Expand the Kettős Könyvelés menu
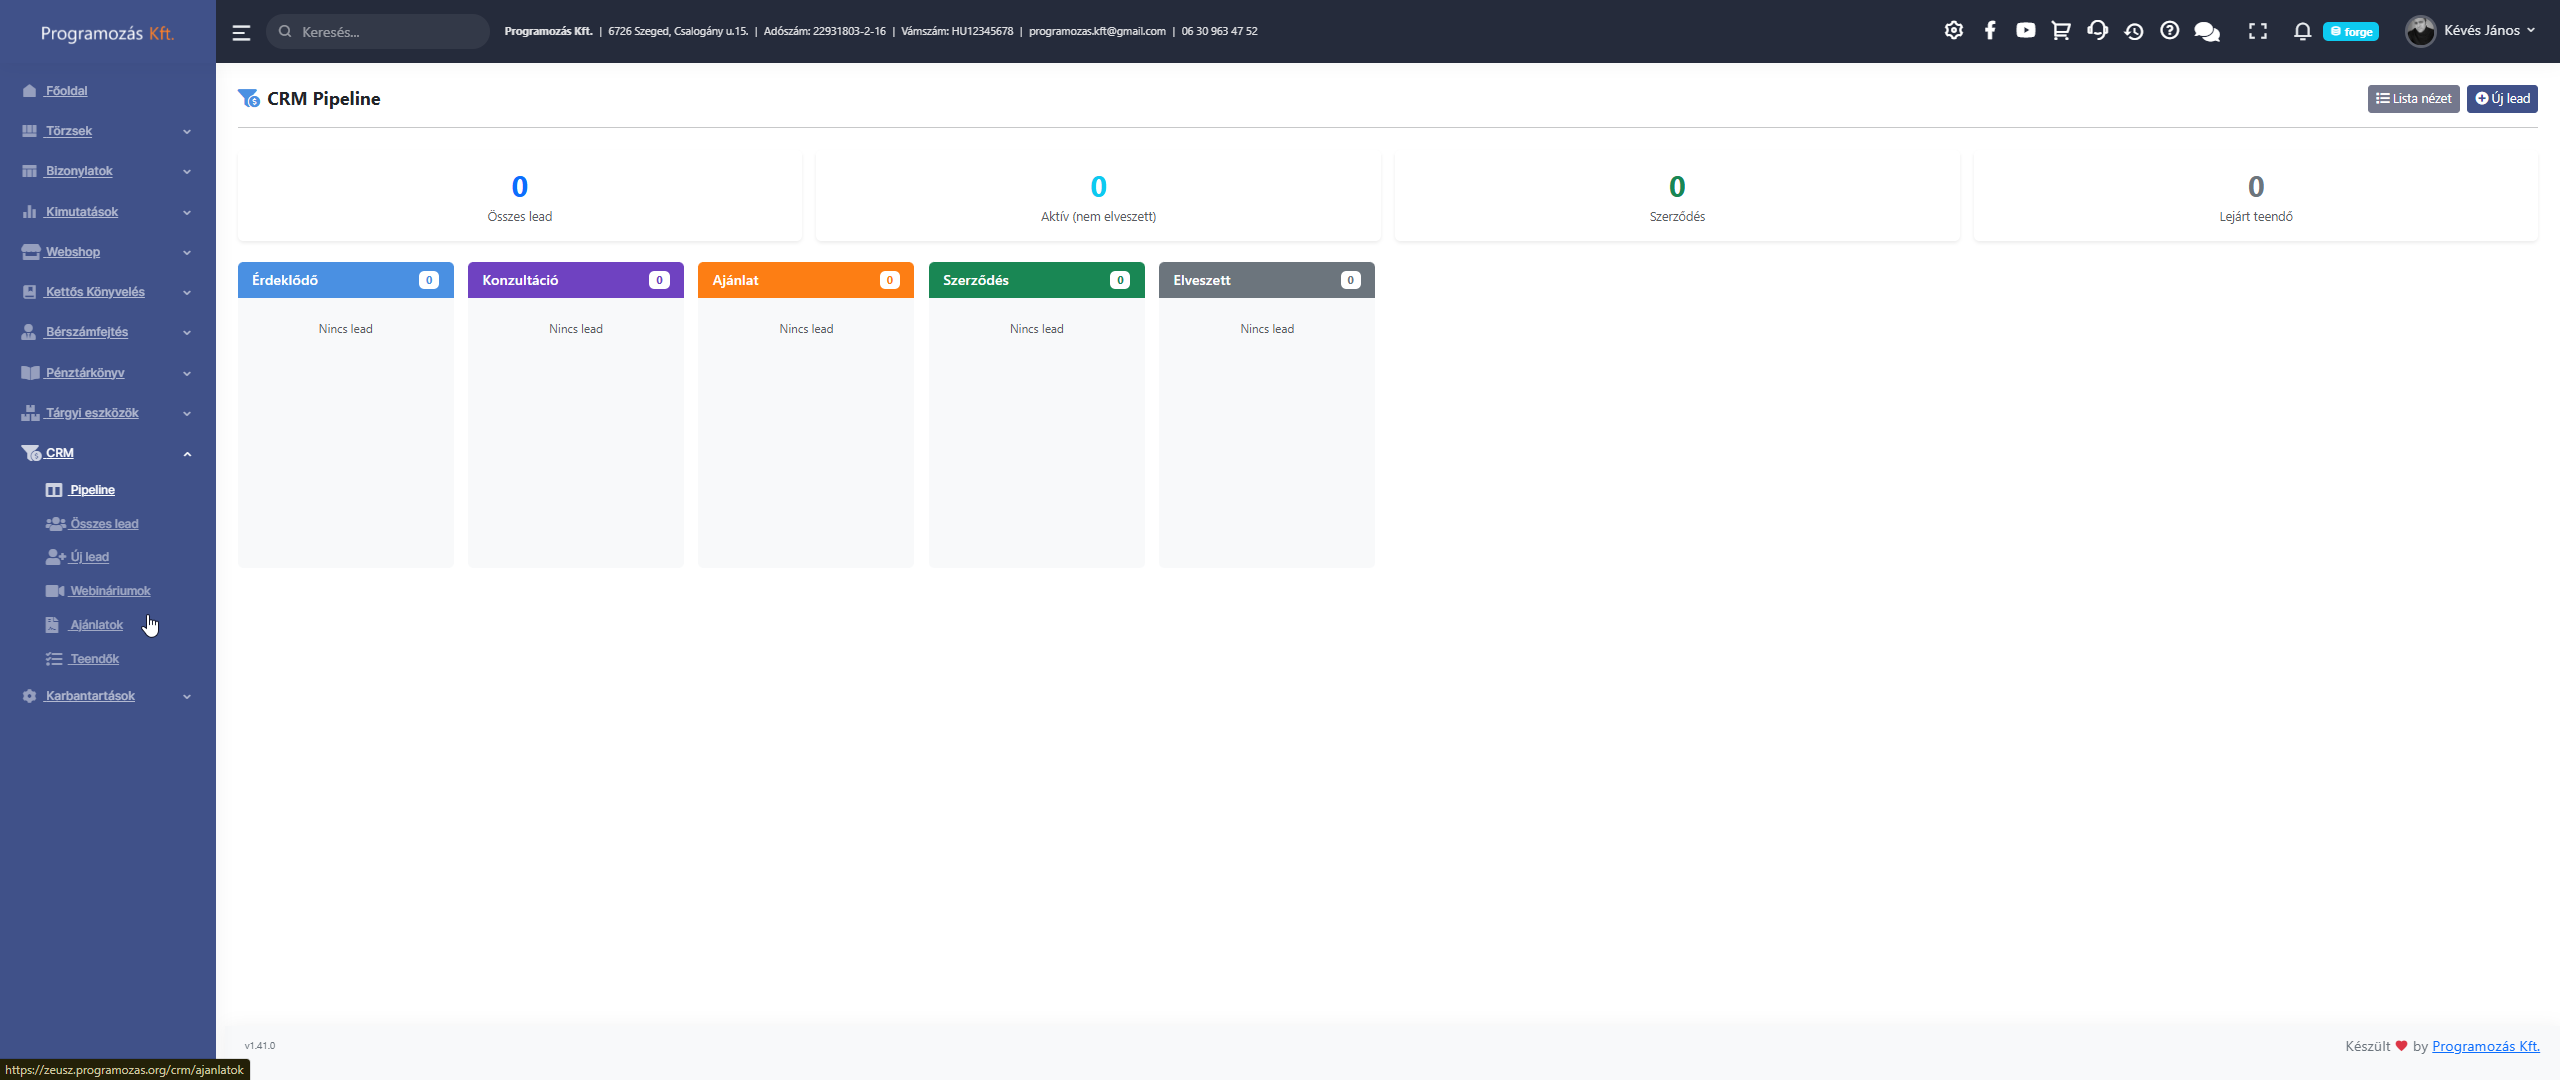The width and height of the screenshot is (2560, 1080). coord(107,292)
